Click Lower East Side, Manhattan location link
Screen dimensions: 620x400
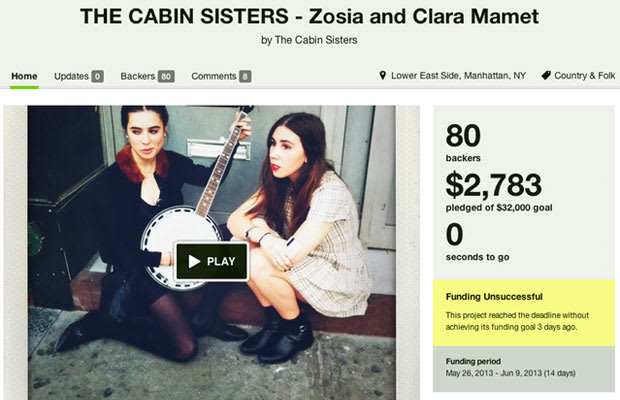[x=458, y=75]
